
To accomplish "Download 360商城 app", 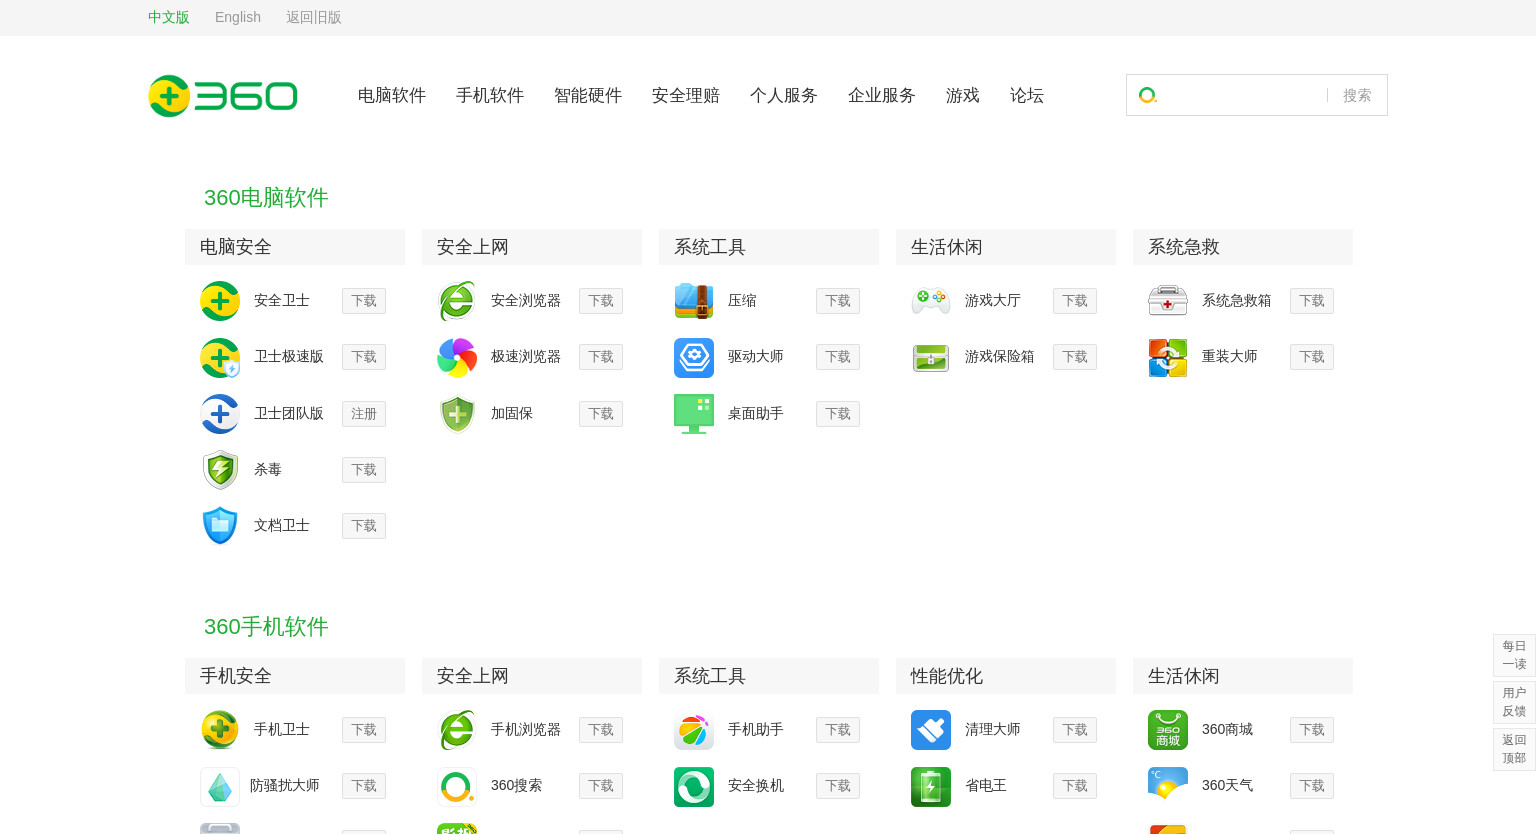I will pos(1312,730).
